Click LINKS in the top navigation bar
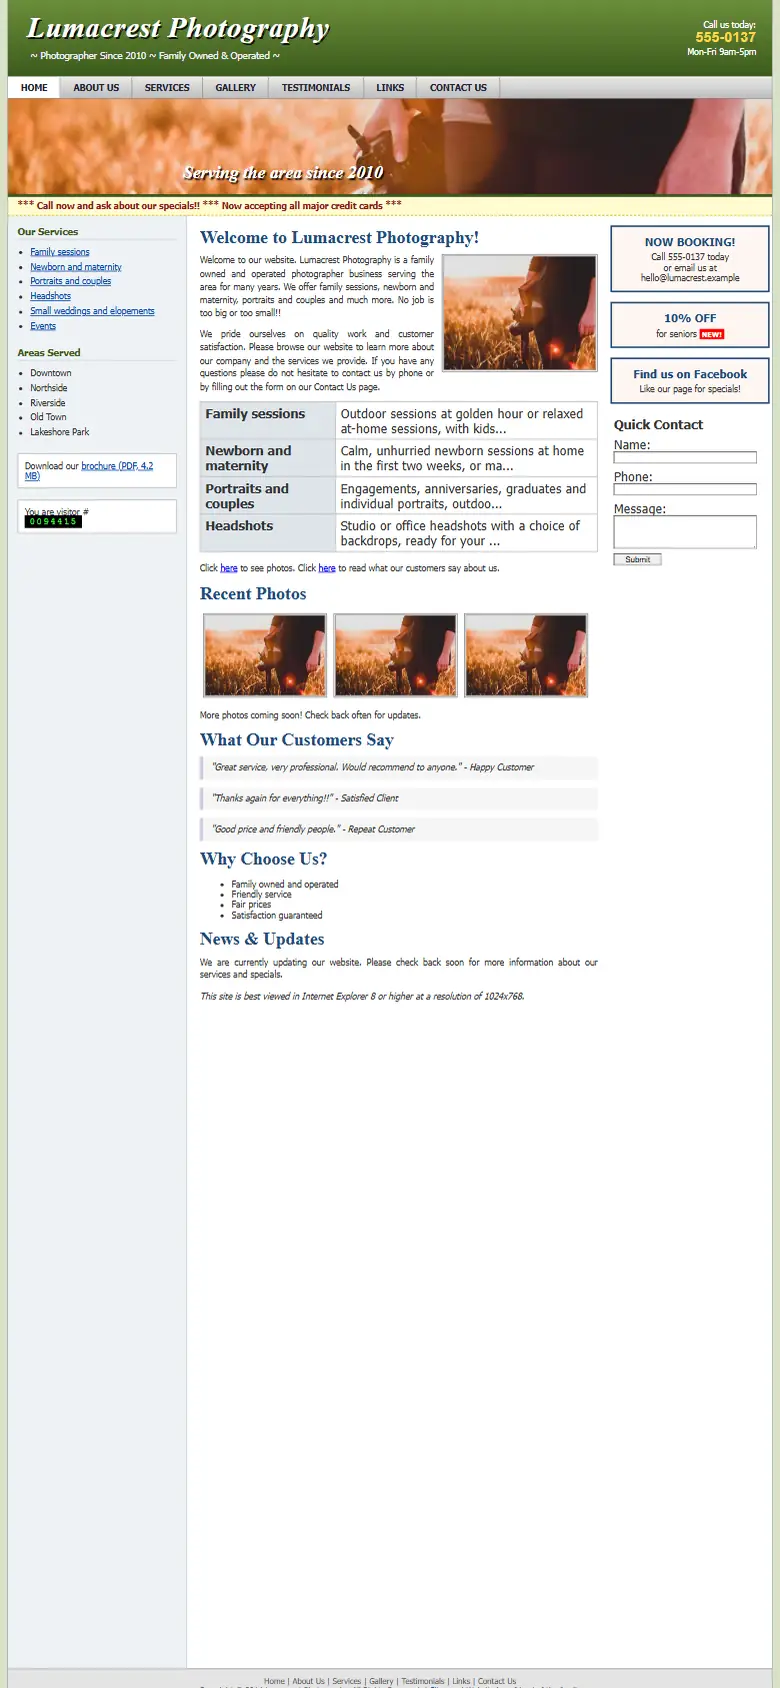Image resolution: width=780 pixels, height=1688 pixels. click(390, 88)
